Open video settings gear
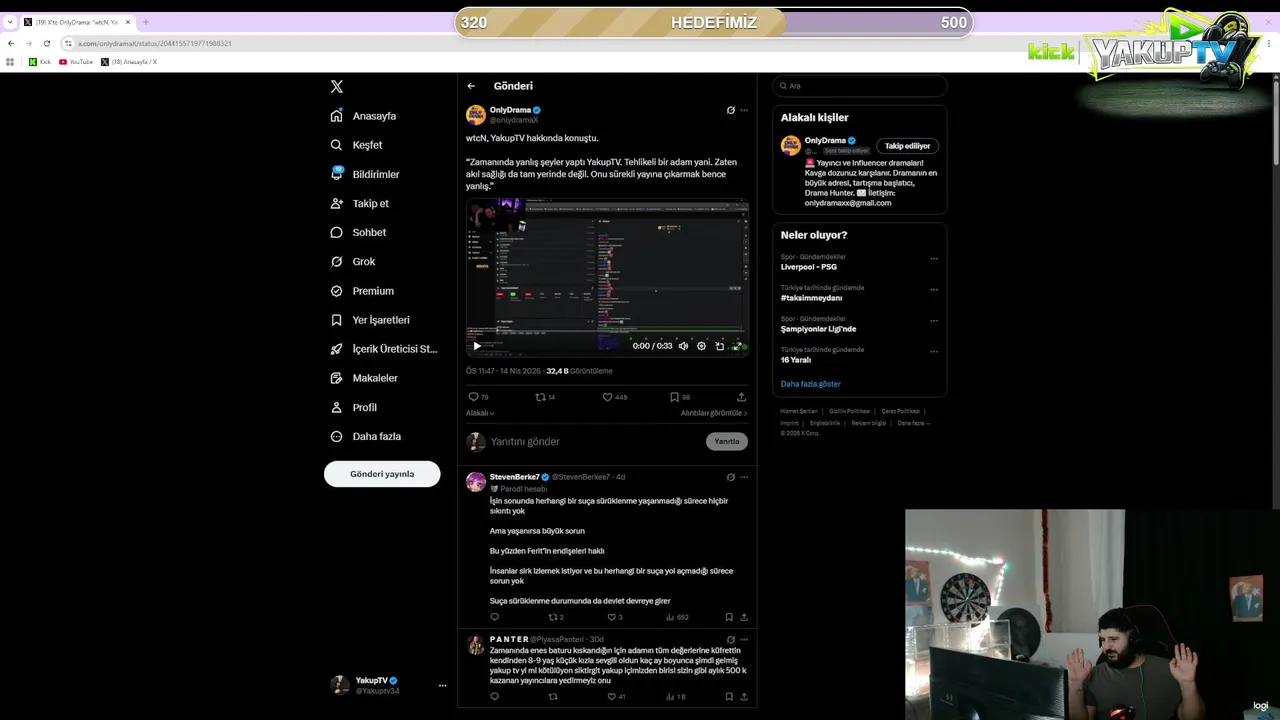Image resolution: width=1280 pixels, height=720 pixels. click(x=701, y=346)
